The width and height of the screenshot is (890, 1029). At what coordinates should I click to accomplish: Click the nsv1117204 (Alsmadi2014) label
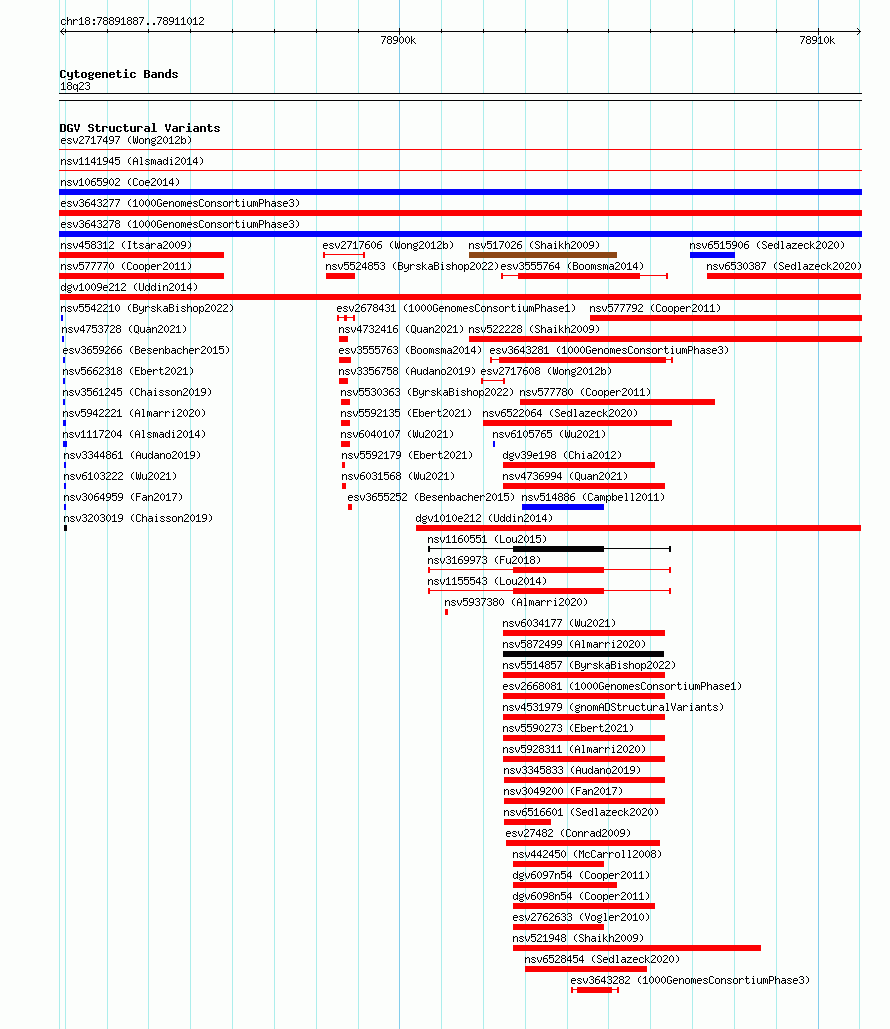coord(134,434)
